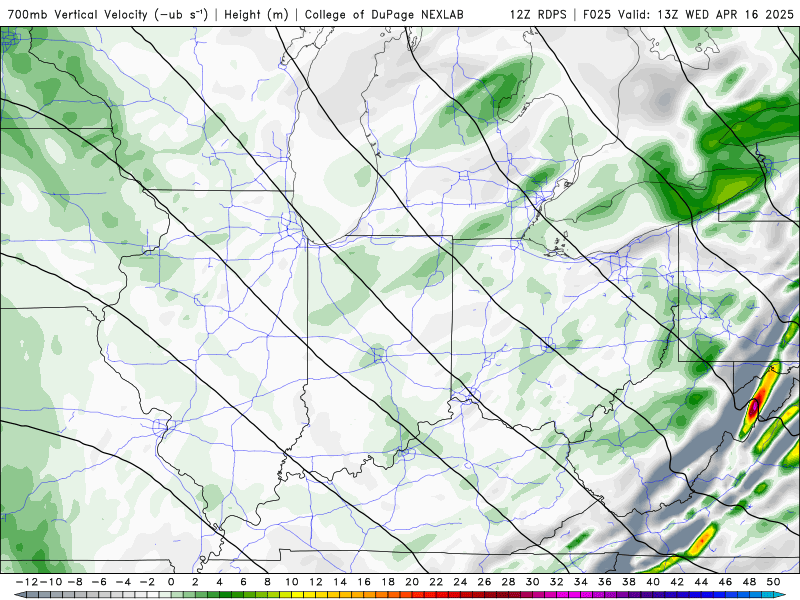Screen dimensions: 800x600
Task: Click the '40' color scale label
Action: pos(653,582)
